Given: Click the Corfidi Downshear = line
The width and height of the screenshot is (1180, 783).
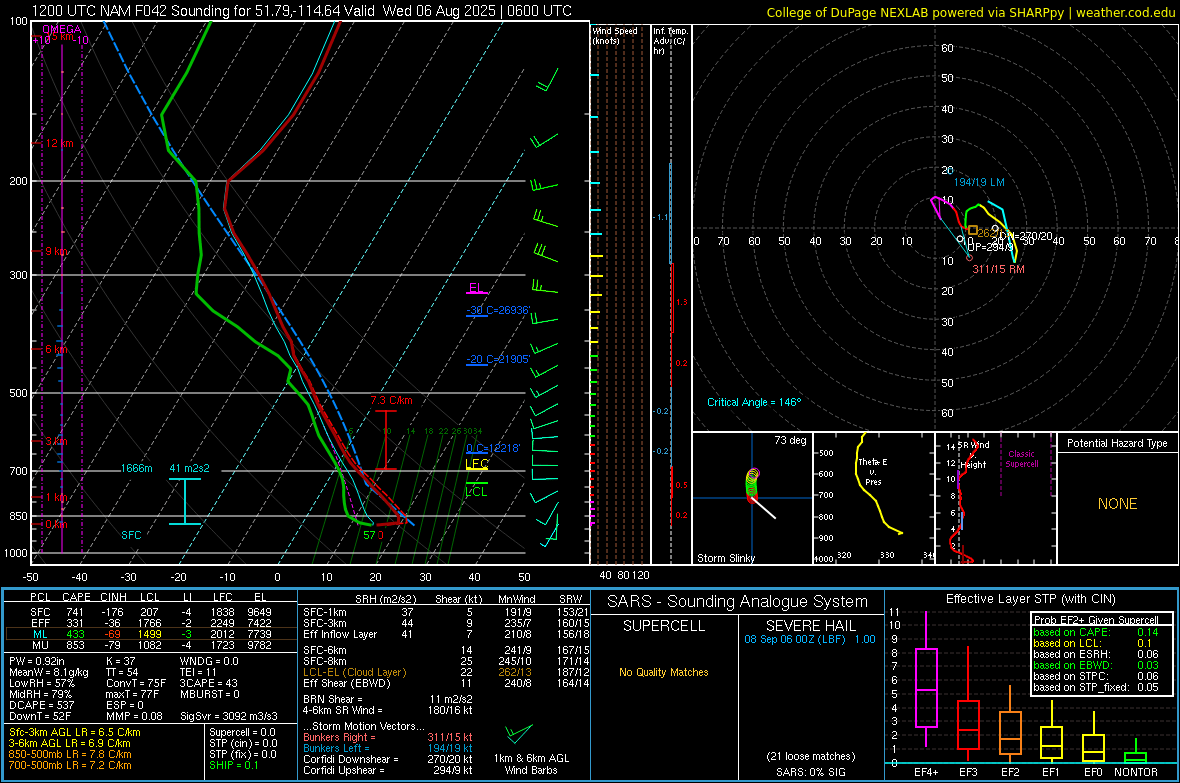Looking at the screenshot, I should tap(388, 759).
